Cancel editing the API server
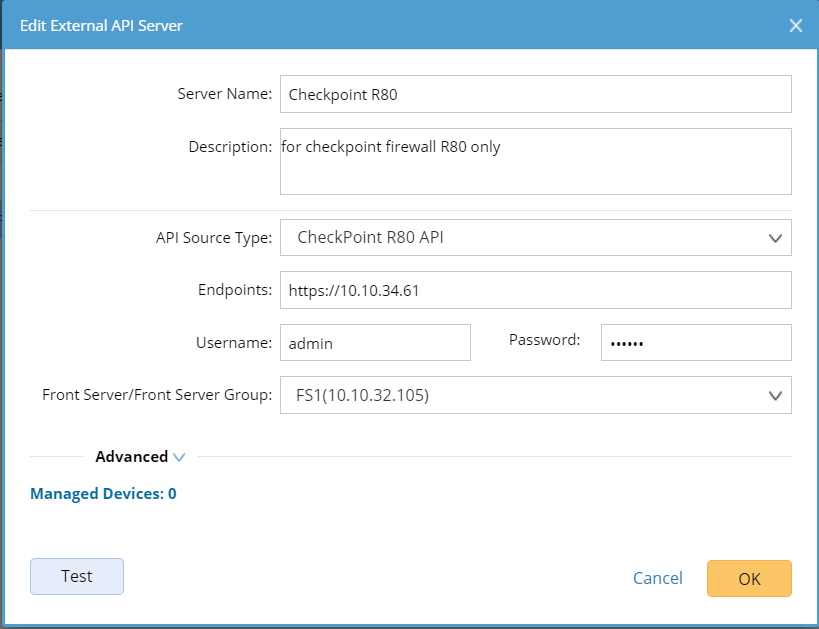The width and height of the screenshot is (819, 629). coord(658,578)
